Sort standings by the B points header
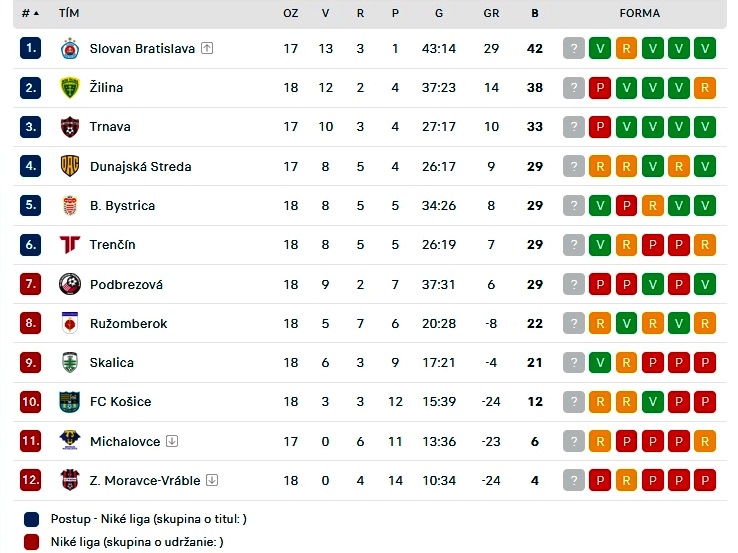 click(535, 13)
